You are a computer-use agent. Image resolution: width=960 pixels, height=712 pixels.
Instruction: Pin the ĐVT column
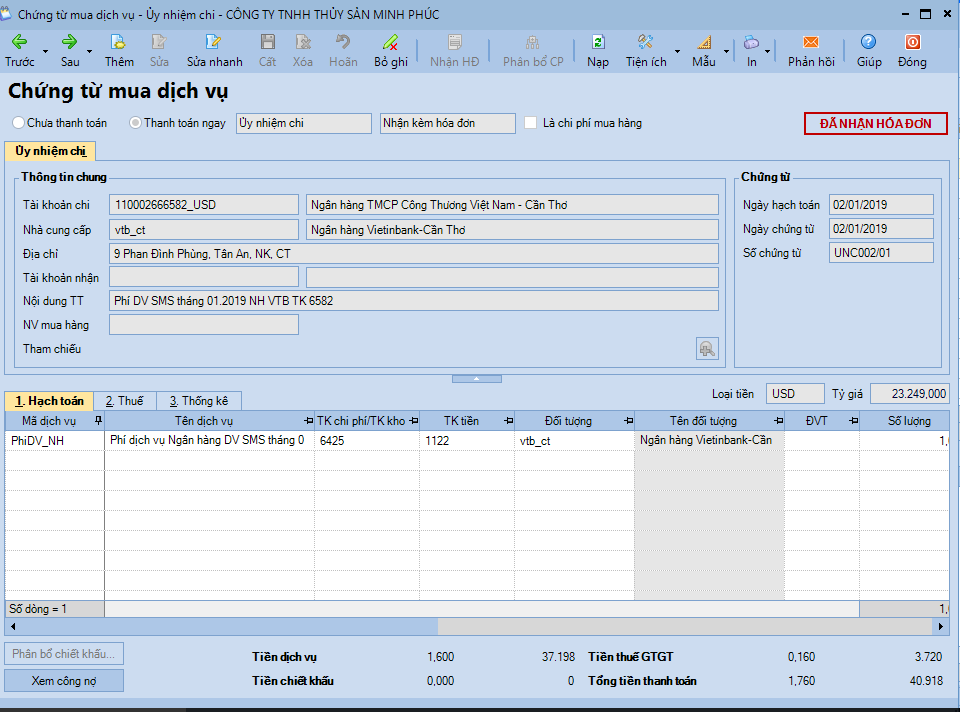coord(853,421)
